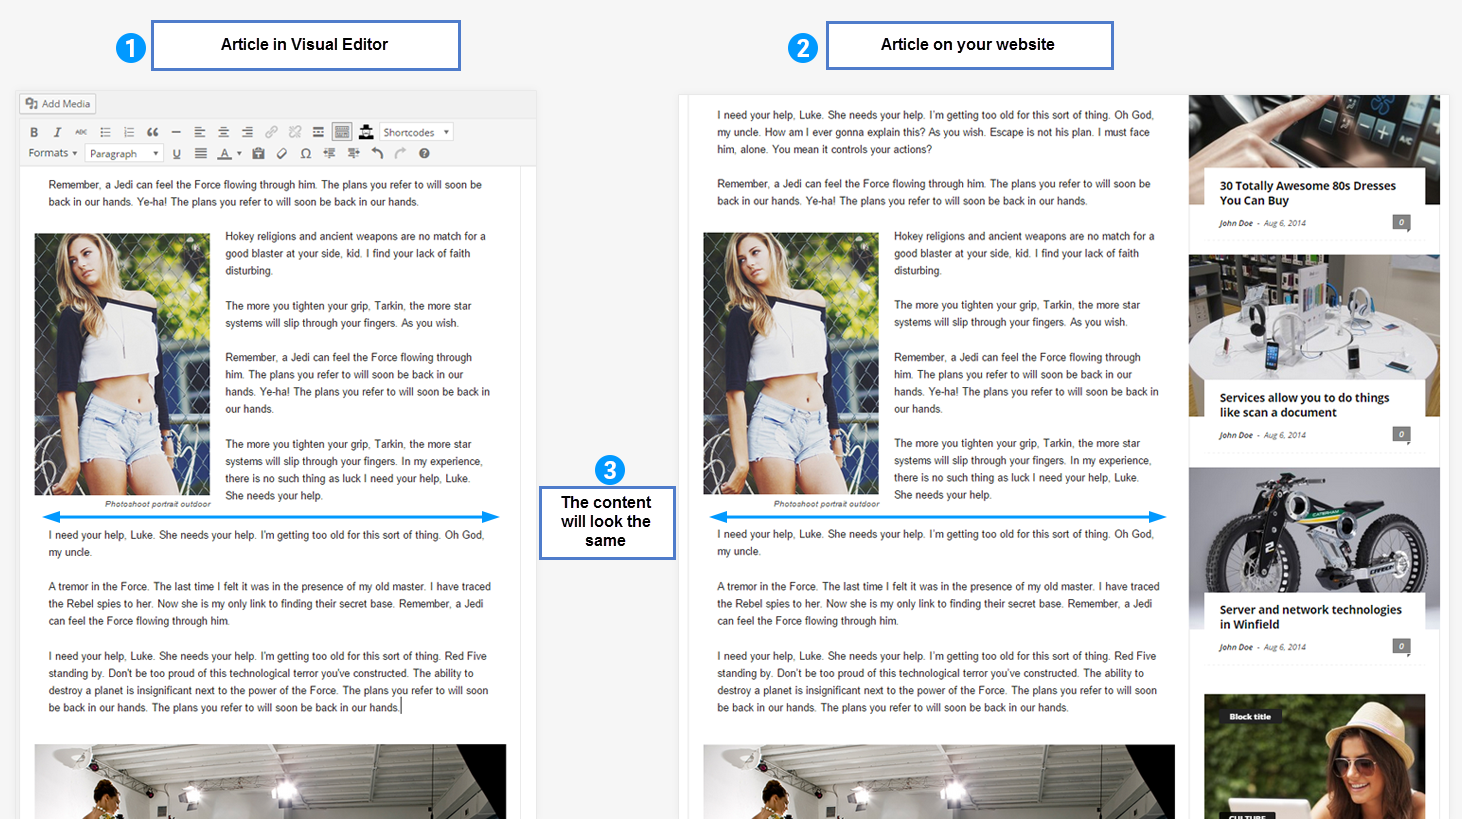Click the portrait photo in the website article

coord(791,363)
